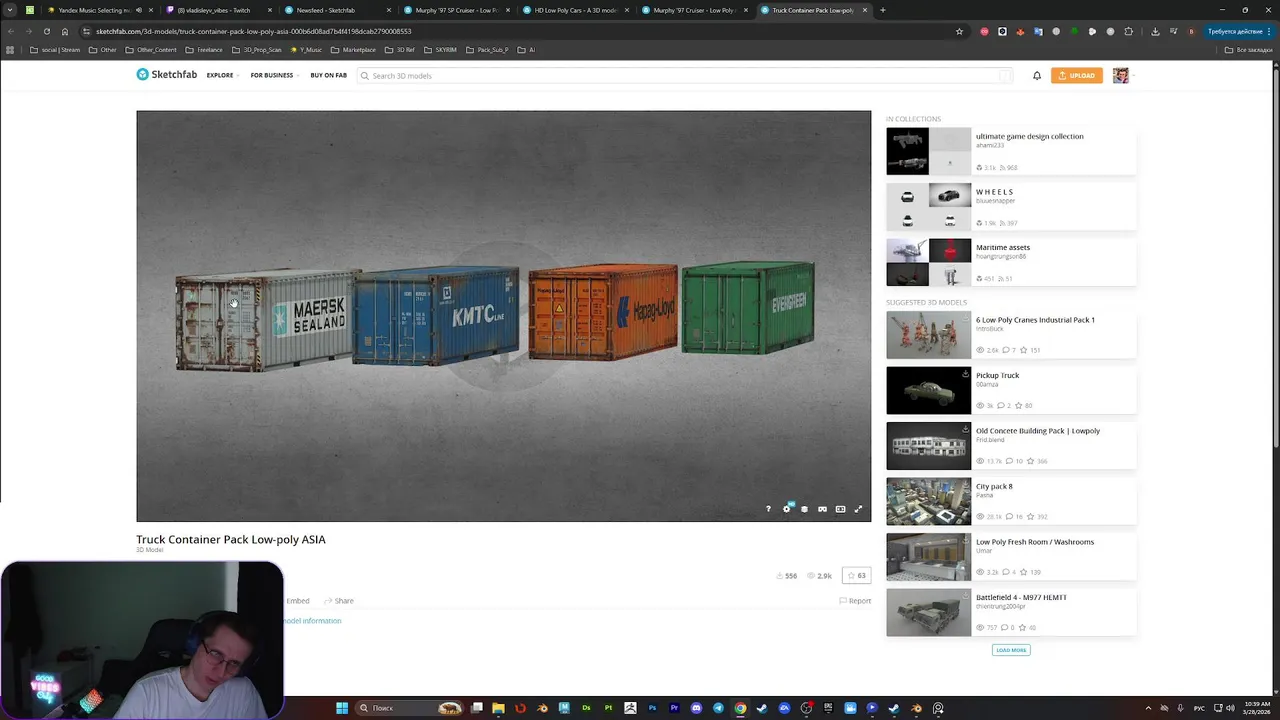
Task: Click the Report link
Action: point(855,601)
